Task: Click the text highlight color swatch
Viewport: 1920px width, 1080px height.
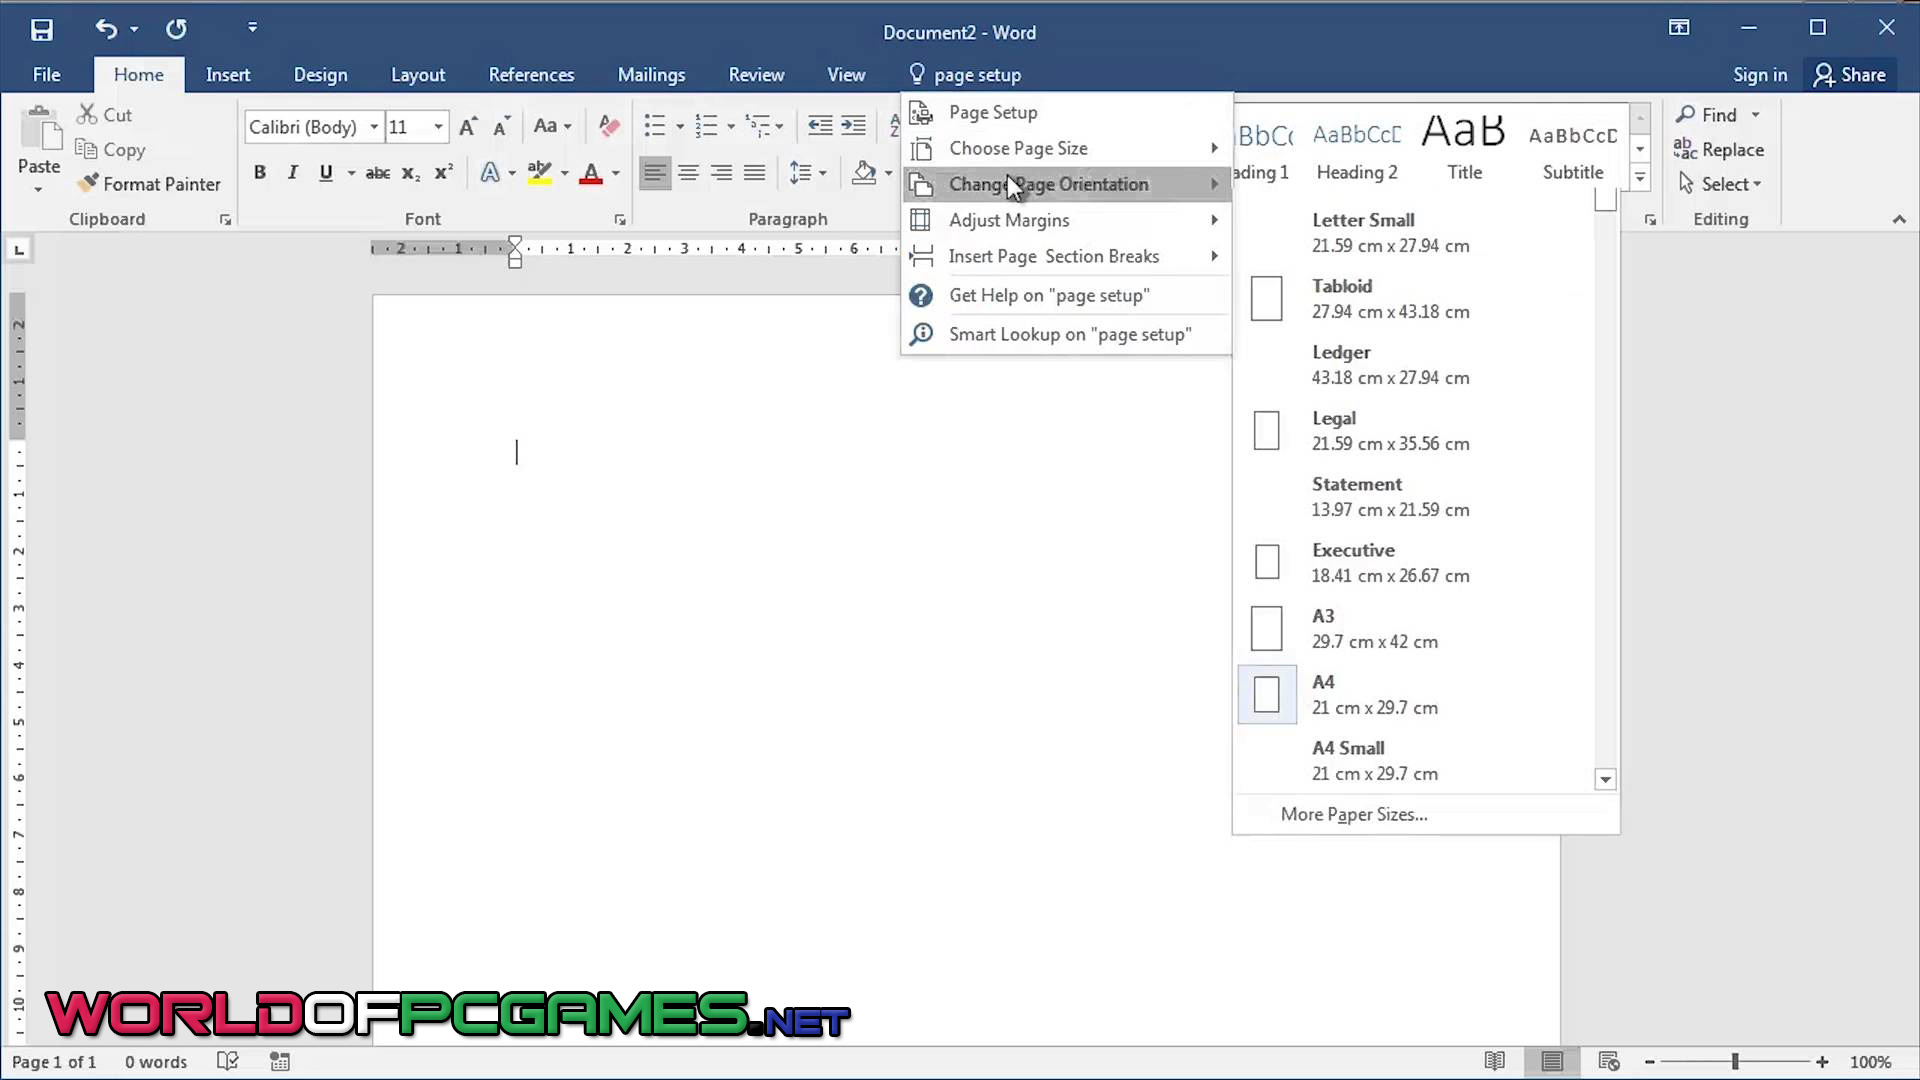Action: point(540,173)
